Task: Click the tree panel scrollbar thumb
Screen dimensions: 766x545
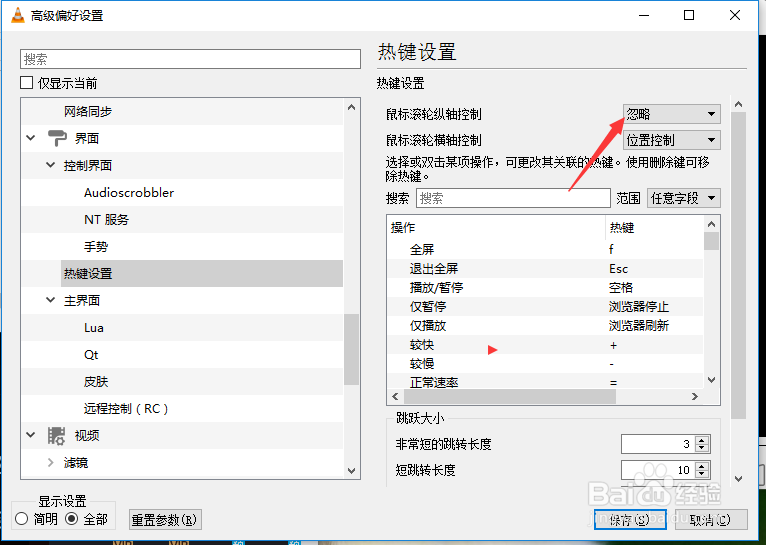Action: [351, 350]
